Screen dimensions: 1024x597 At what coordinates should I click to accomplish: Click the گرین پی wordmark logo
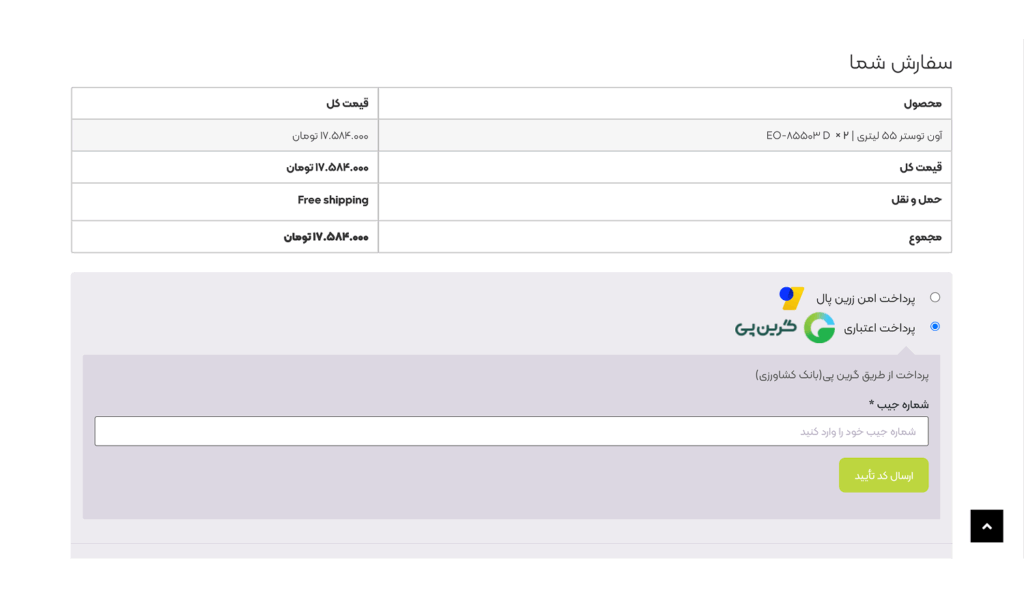[x=766, y=327]
